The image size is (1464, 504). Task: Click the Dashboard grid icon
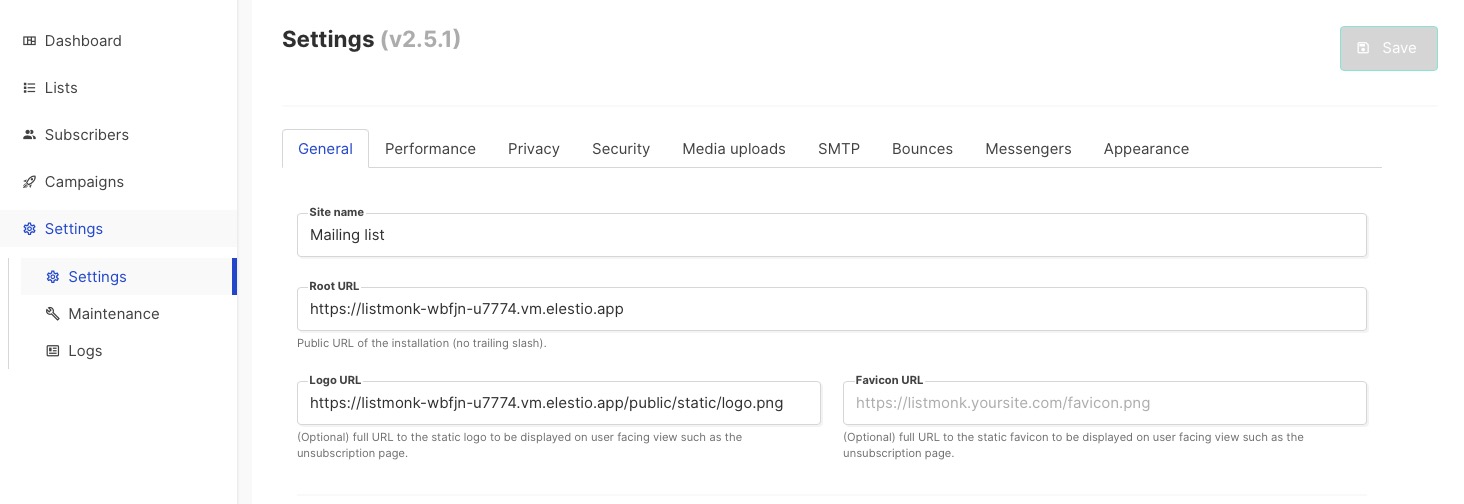[29, 41]
